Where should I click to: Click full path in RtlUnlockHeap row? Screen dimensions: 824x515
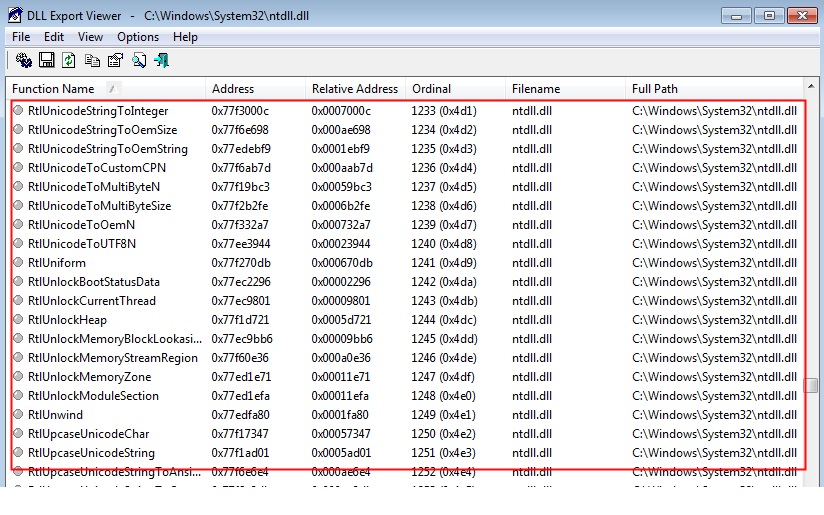click(714, 320)
